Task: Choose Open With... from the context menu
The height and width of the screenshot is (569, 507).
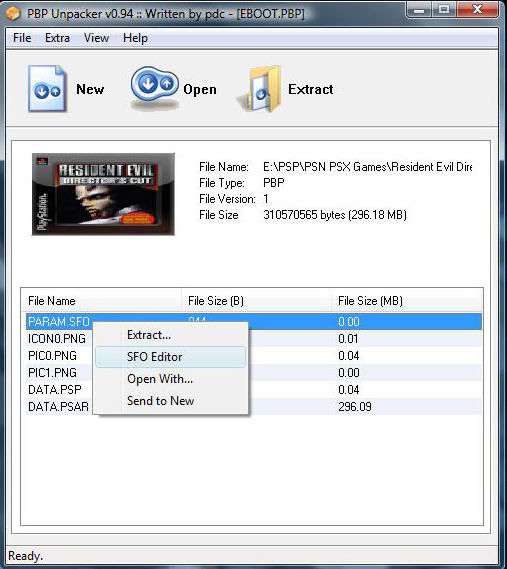Action: tap(171, 379)
